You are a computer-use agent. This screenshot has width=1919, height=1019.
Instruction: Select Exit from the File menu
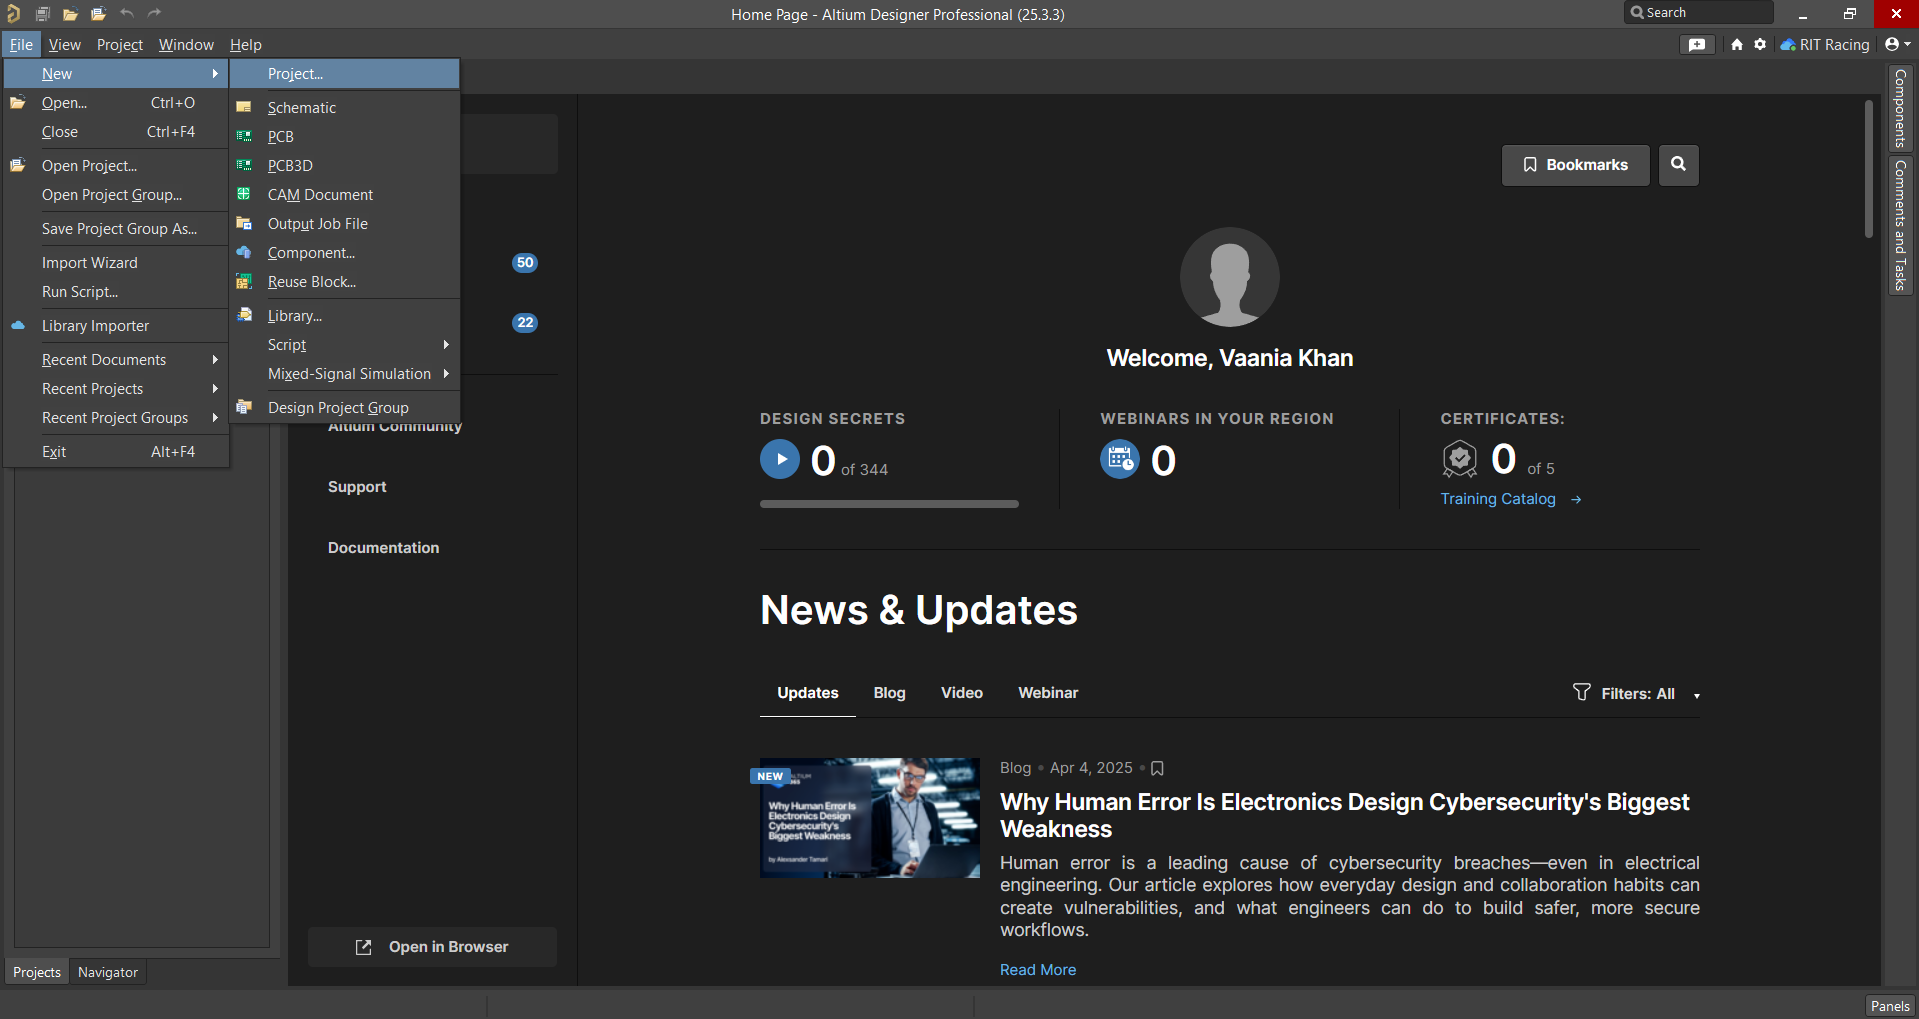116,451
